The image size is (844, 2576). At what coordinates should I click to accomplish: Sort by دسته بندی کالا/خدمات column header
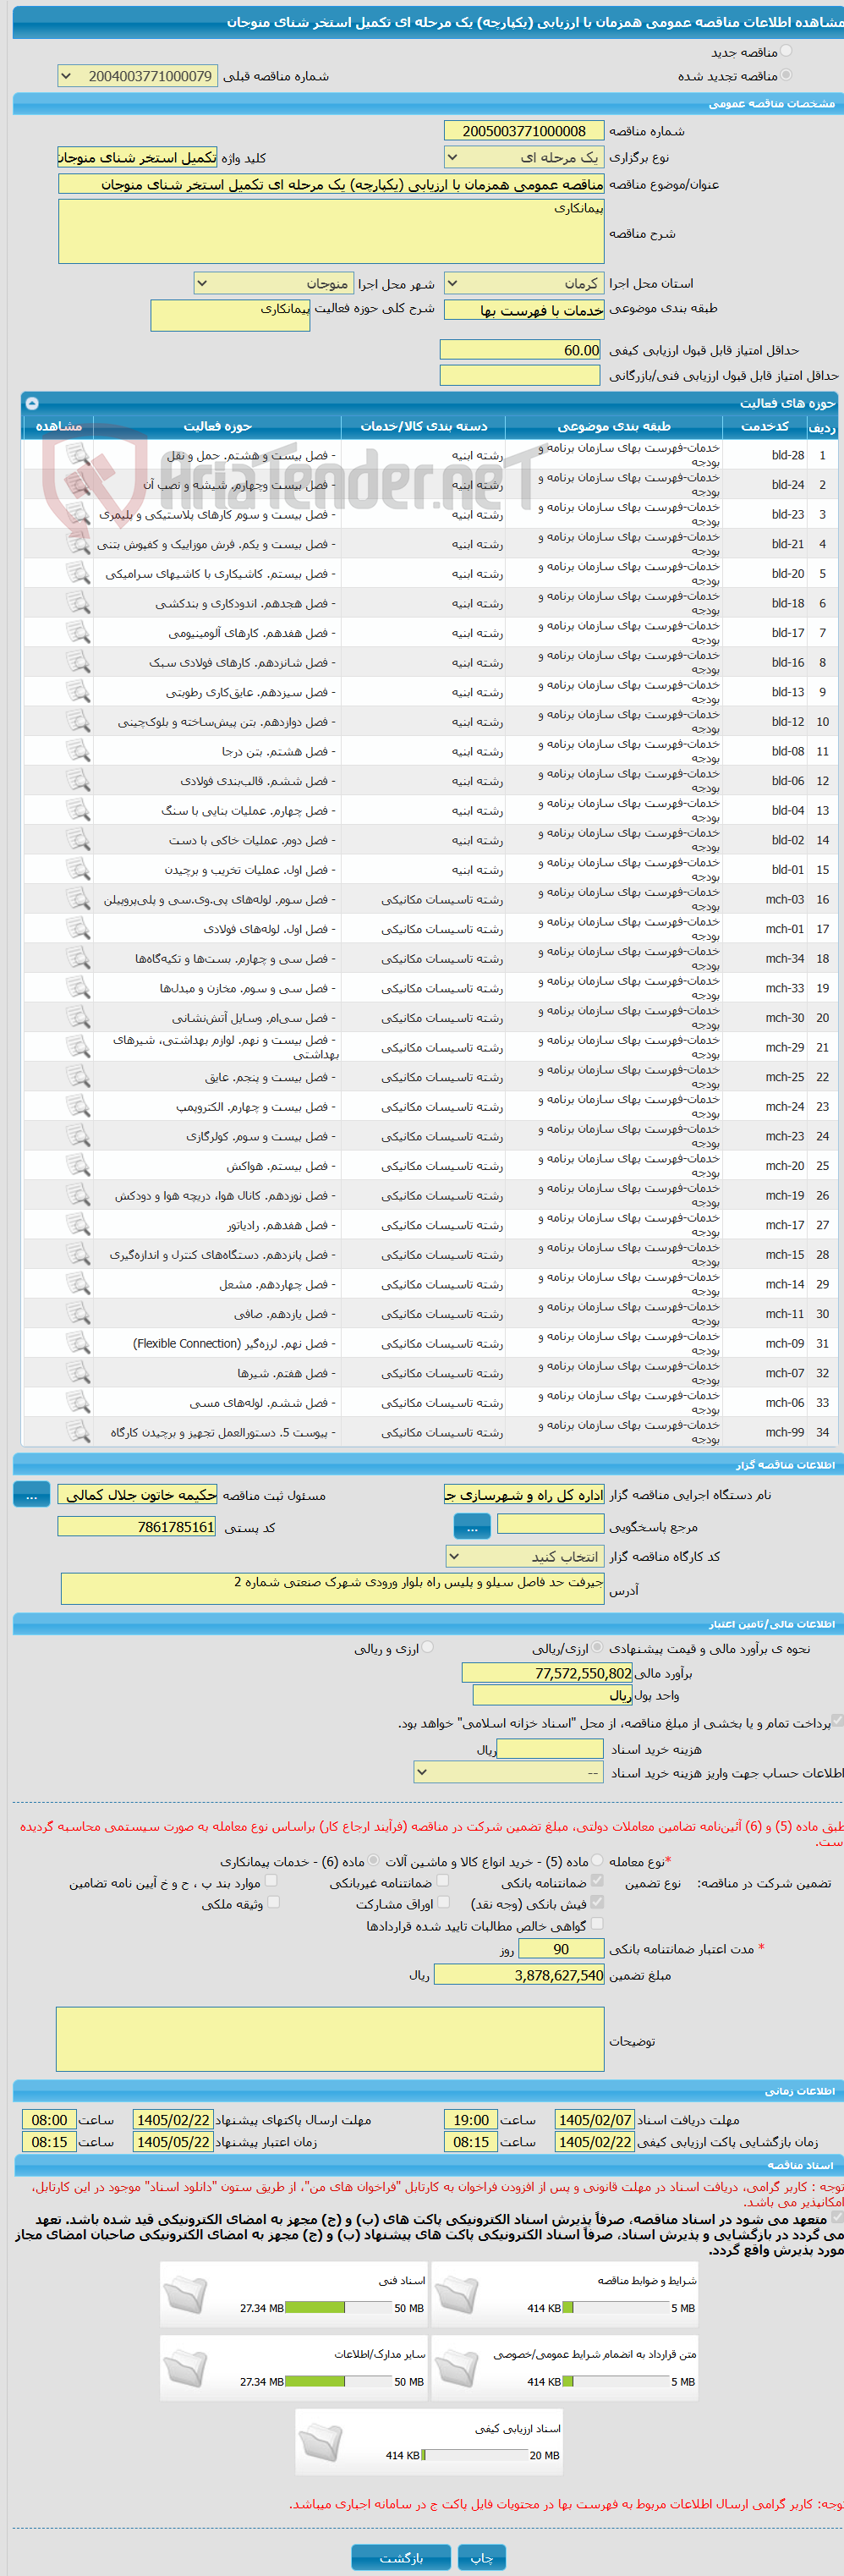point(424,426)
